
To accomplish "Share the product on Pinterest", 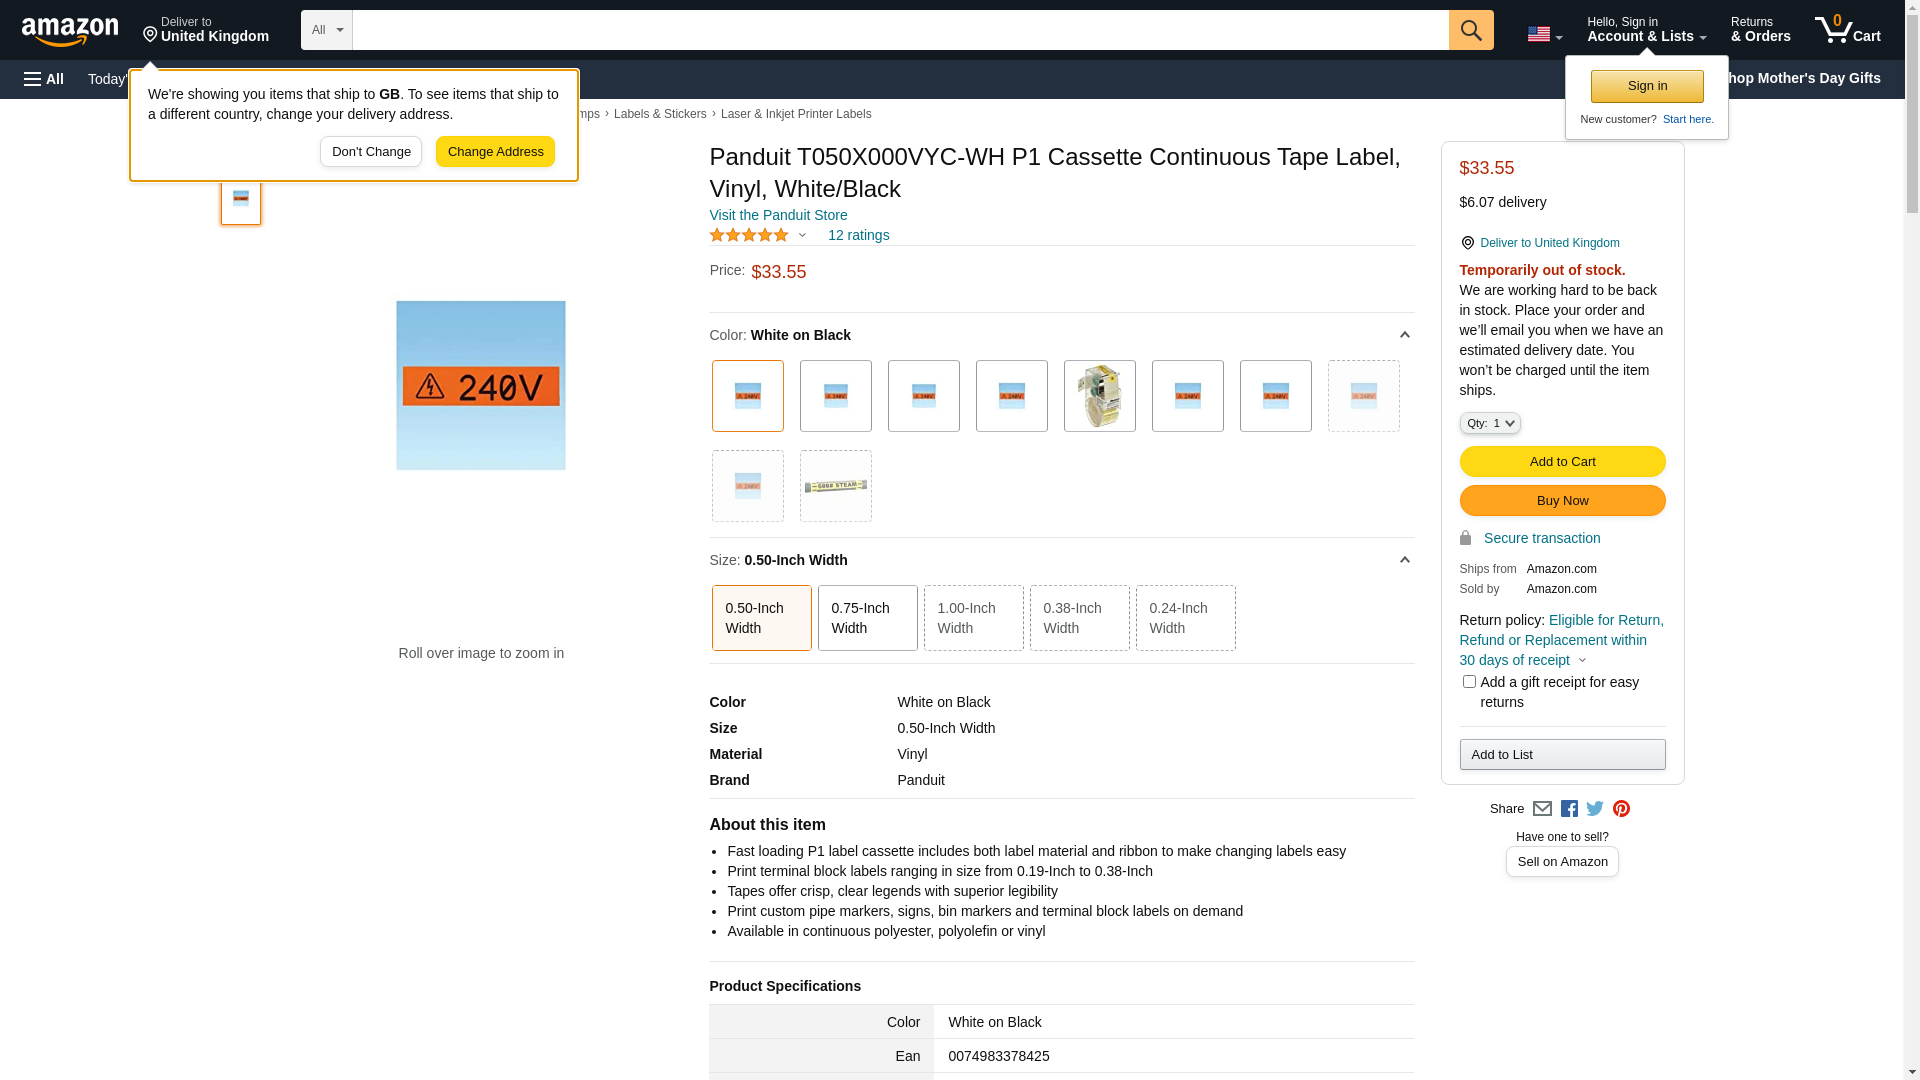I will [1621, 809].
